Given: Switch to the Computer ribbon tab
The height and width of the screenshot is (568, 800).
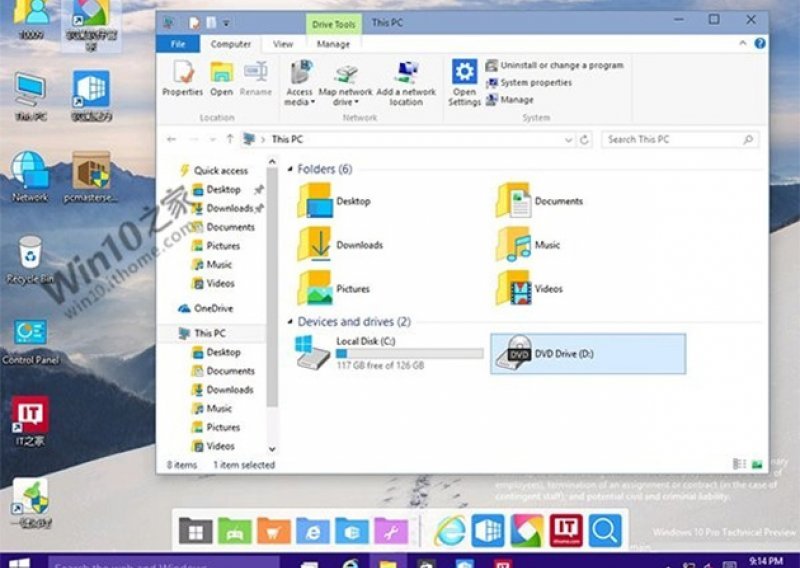Looking at the screenshot, I should click(231, 44).
